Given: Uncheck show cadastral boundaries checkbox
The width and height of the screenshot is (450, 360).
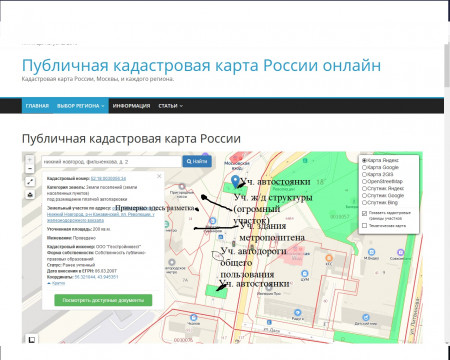Looking at the screenshot, I should coord(364,213).
